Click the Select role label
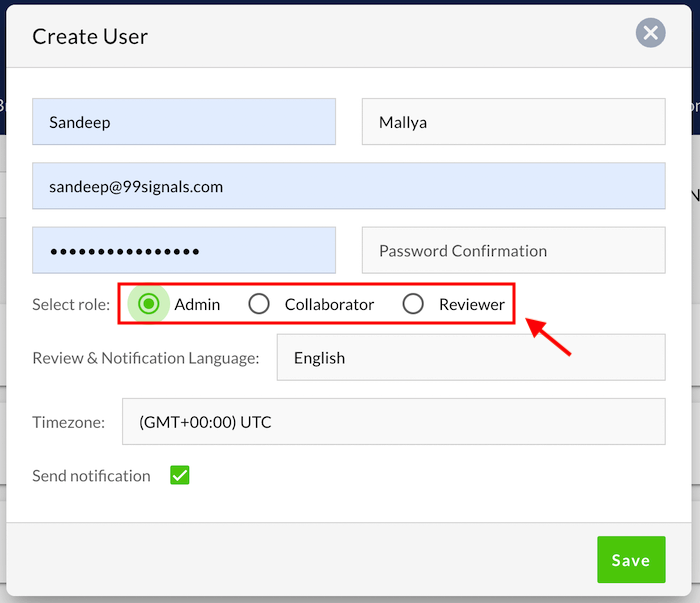 pos(71,304)
